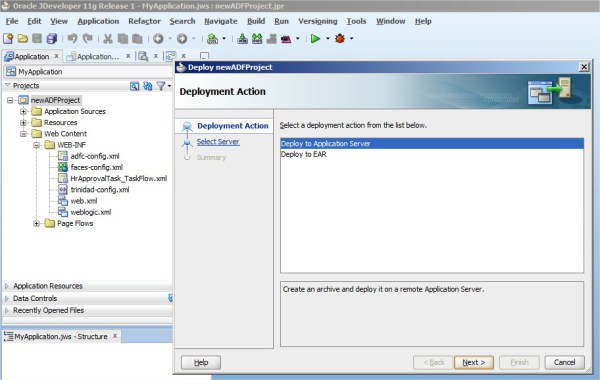The height and width of the screenshot is (380, 600).
Task: Open the Debug bug dropdown arrow
Action: pyautogui.click(x=352, y=39)
